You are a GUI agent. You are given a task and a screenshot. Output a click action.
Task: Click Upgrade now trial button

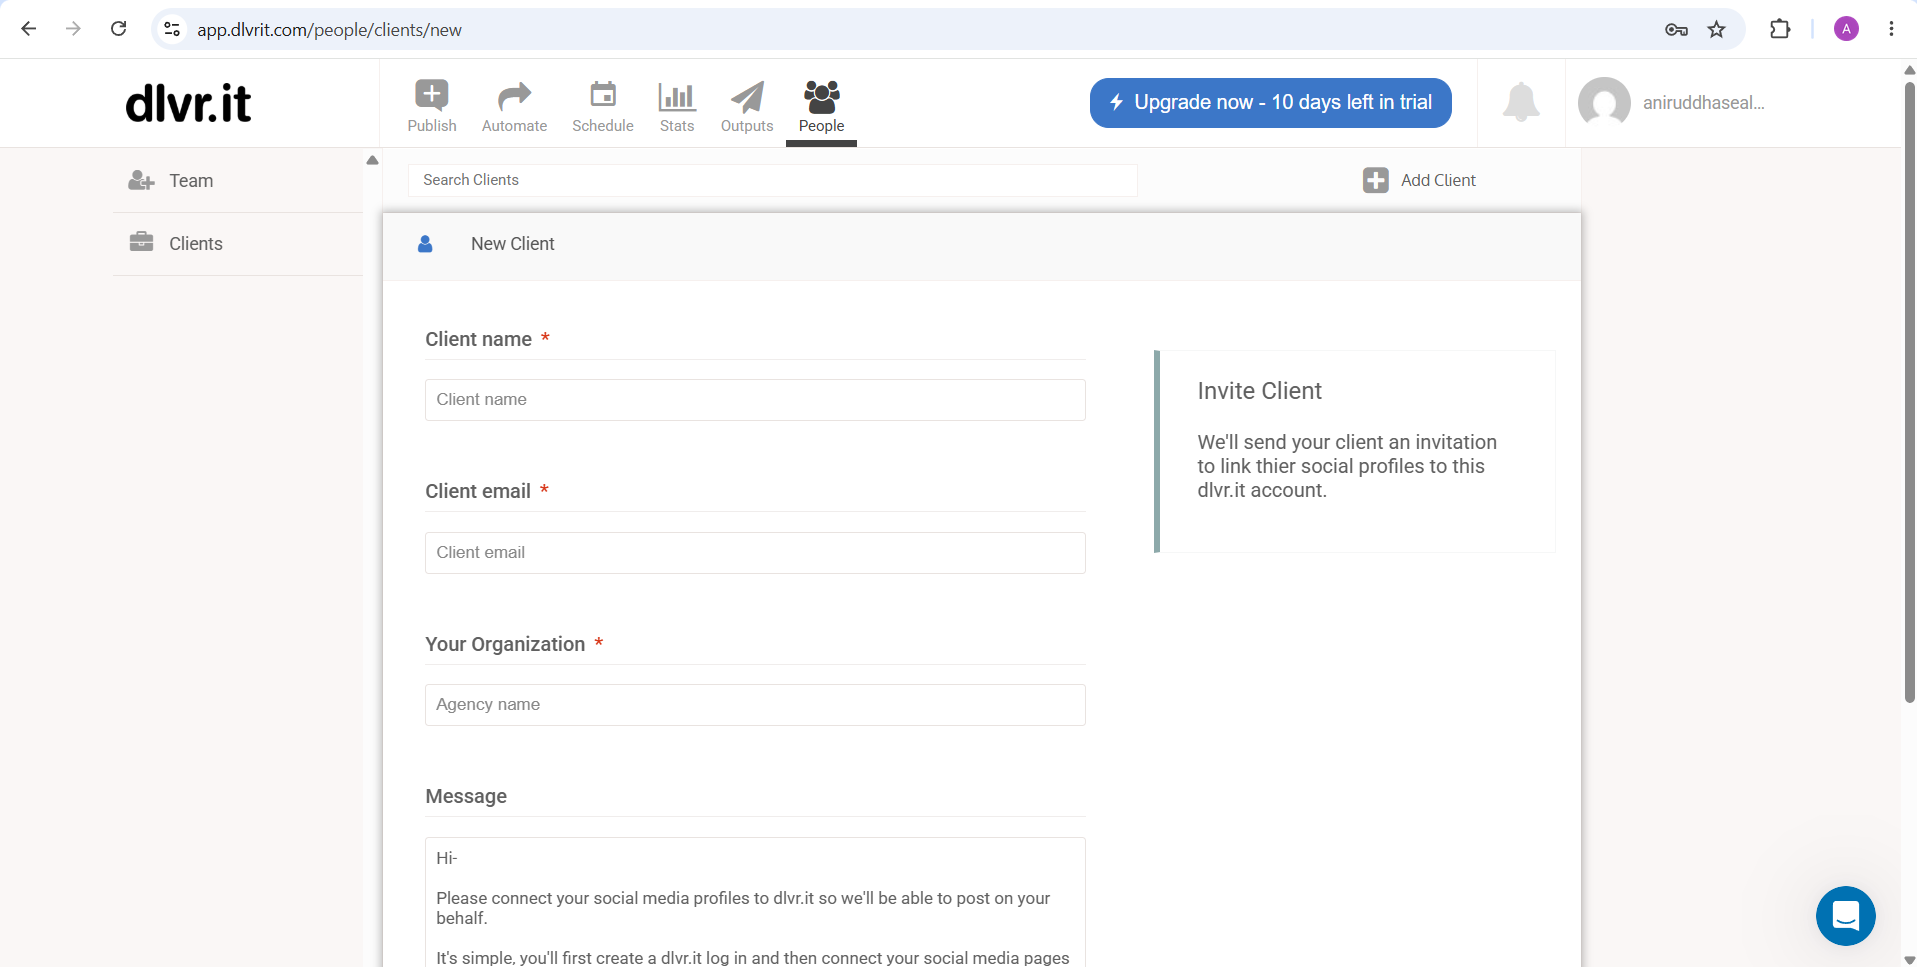point(1270,102)
